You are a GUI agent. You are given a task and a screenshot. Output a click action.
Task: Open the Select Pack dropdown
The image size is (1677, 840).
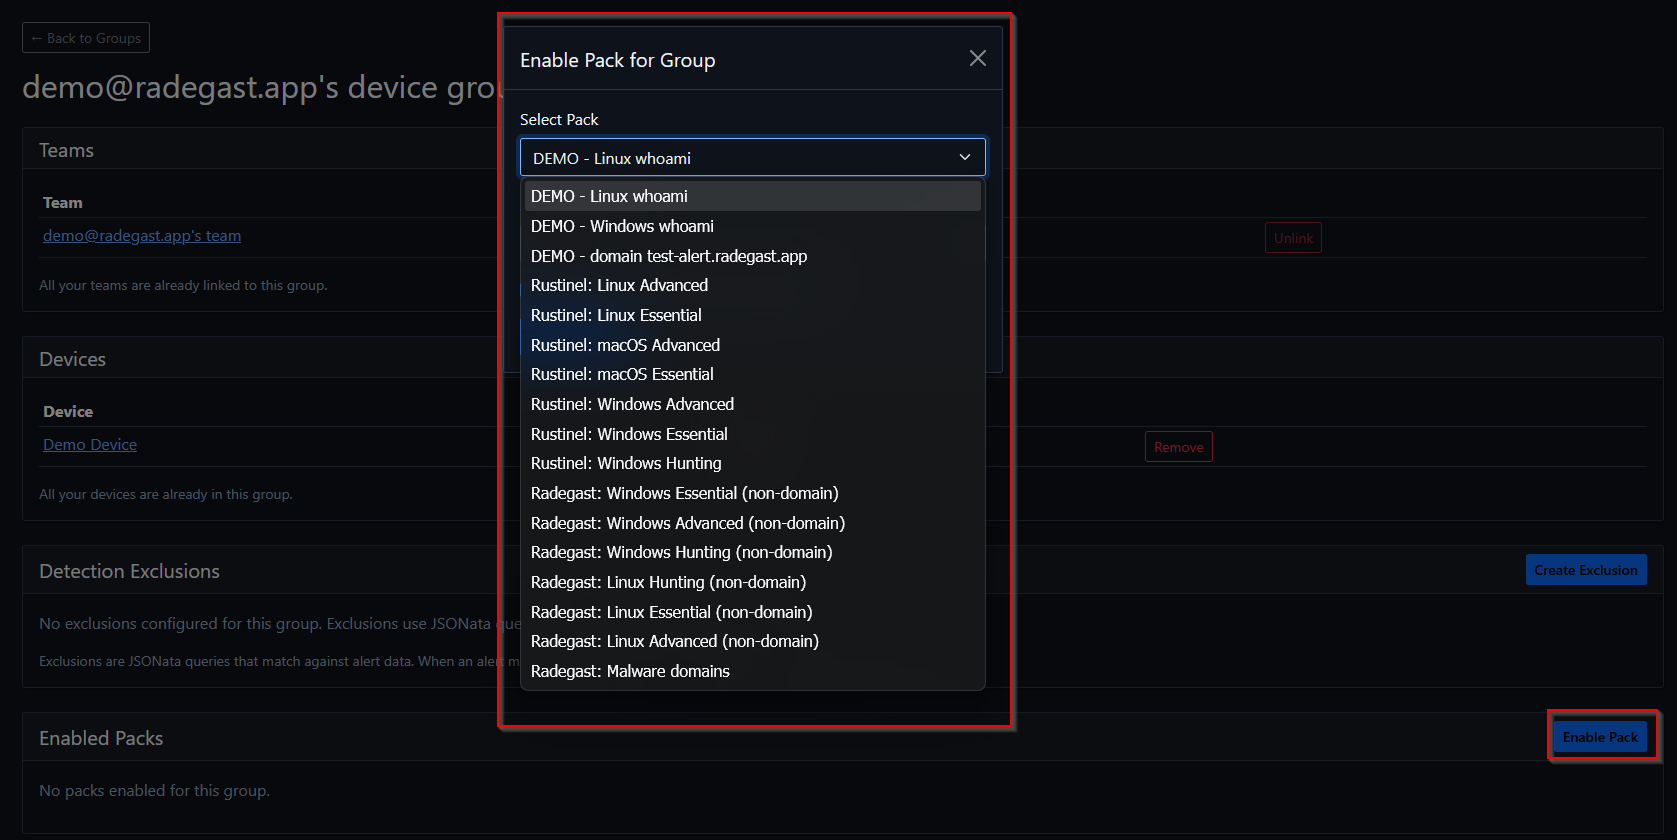click(x=753, y=158)
